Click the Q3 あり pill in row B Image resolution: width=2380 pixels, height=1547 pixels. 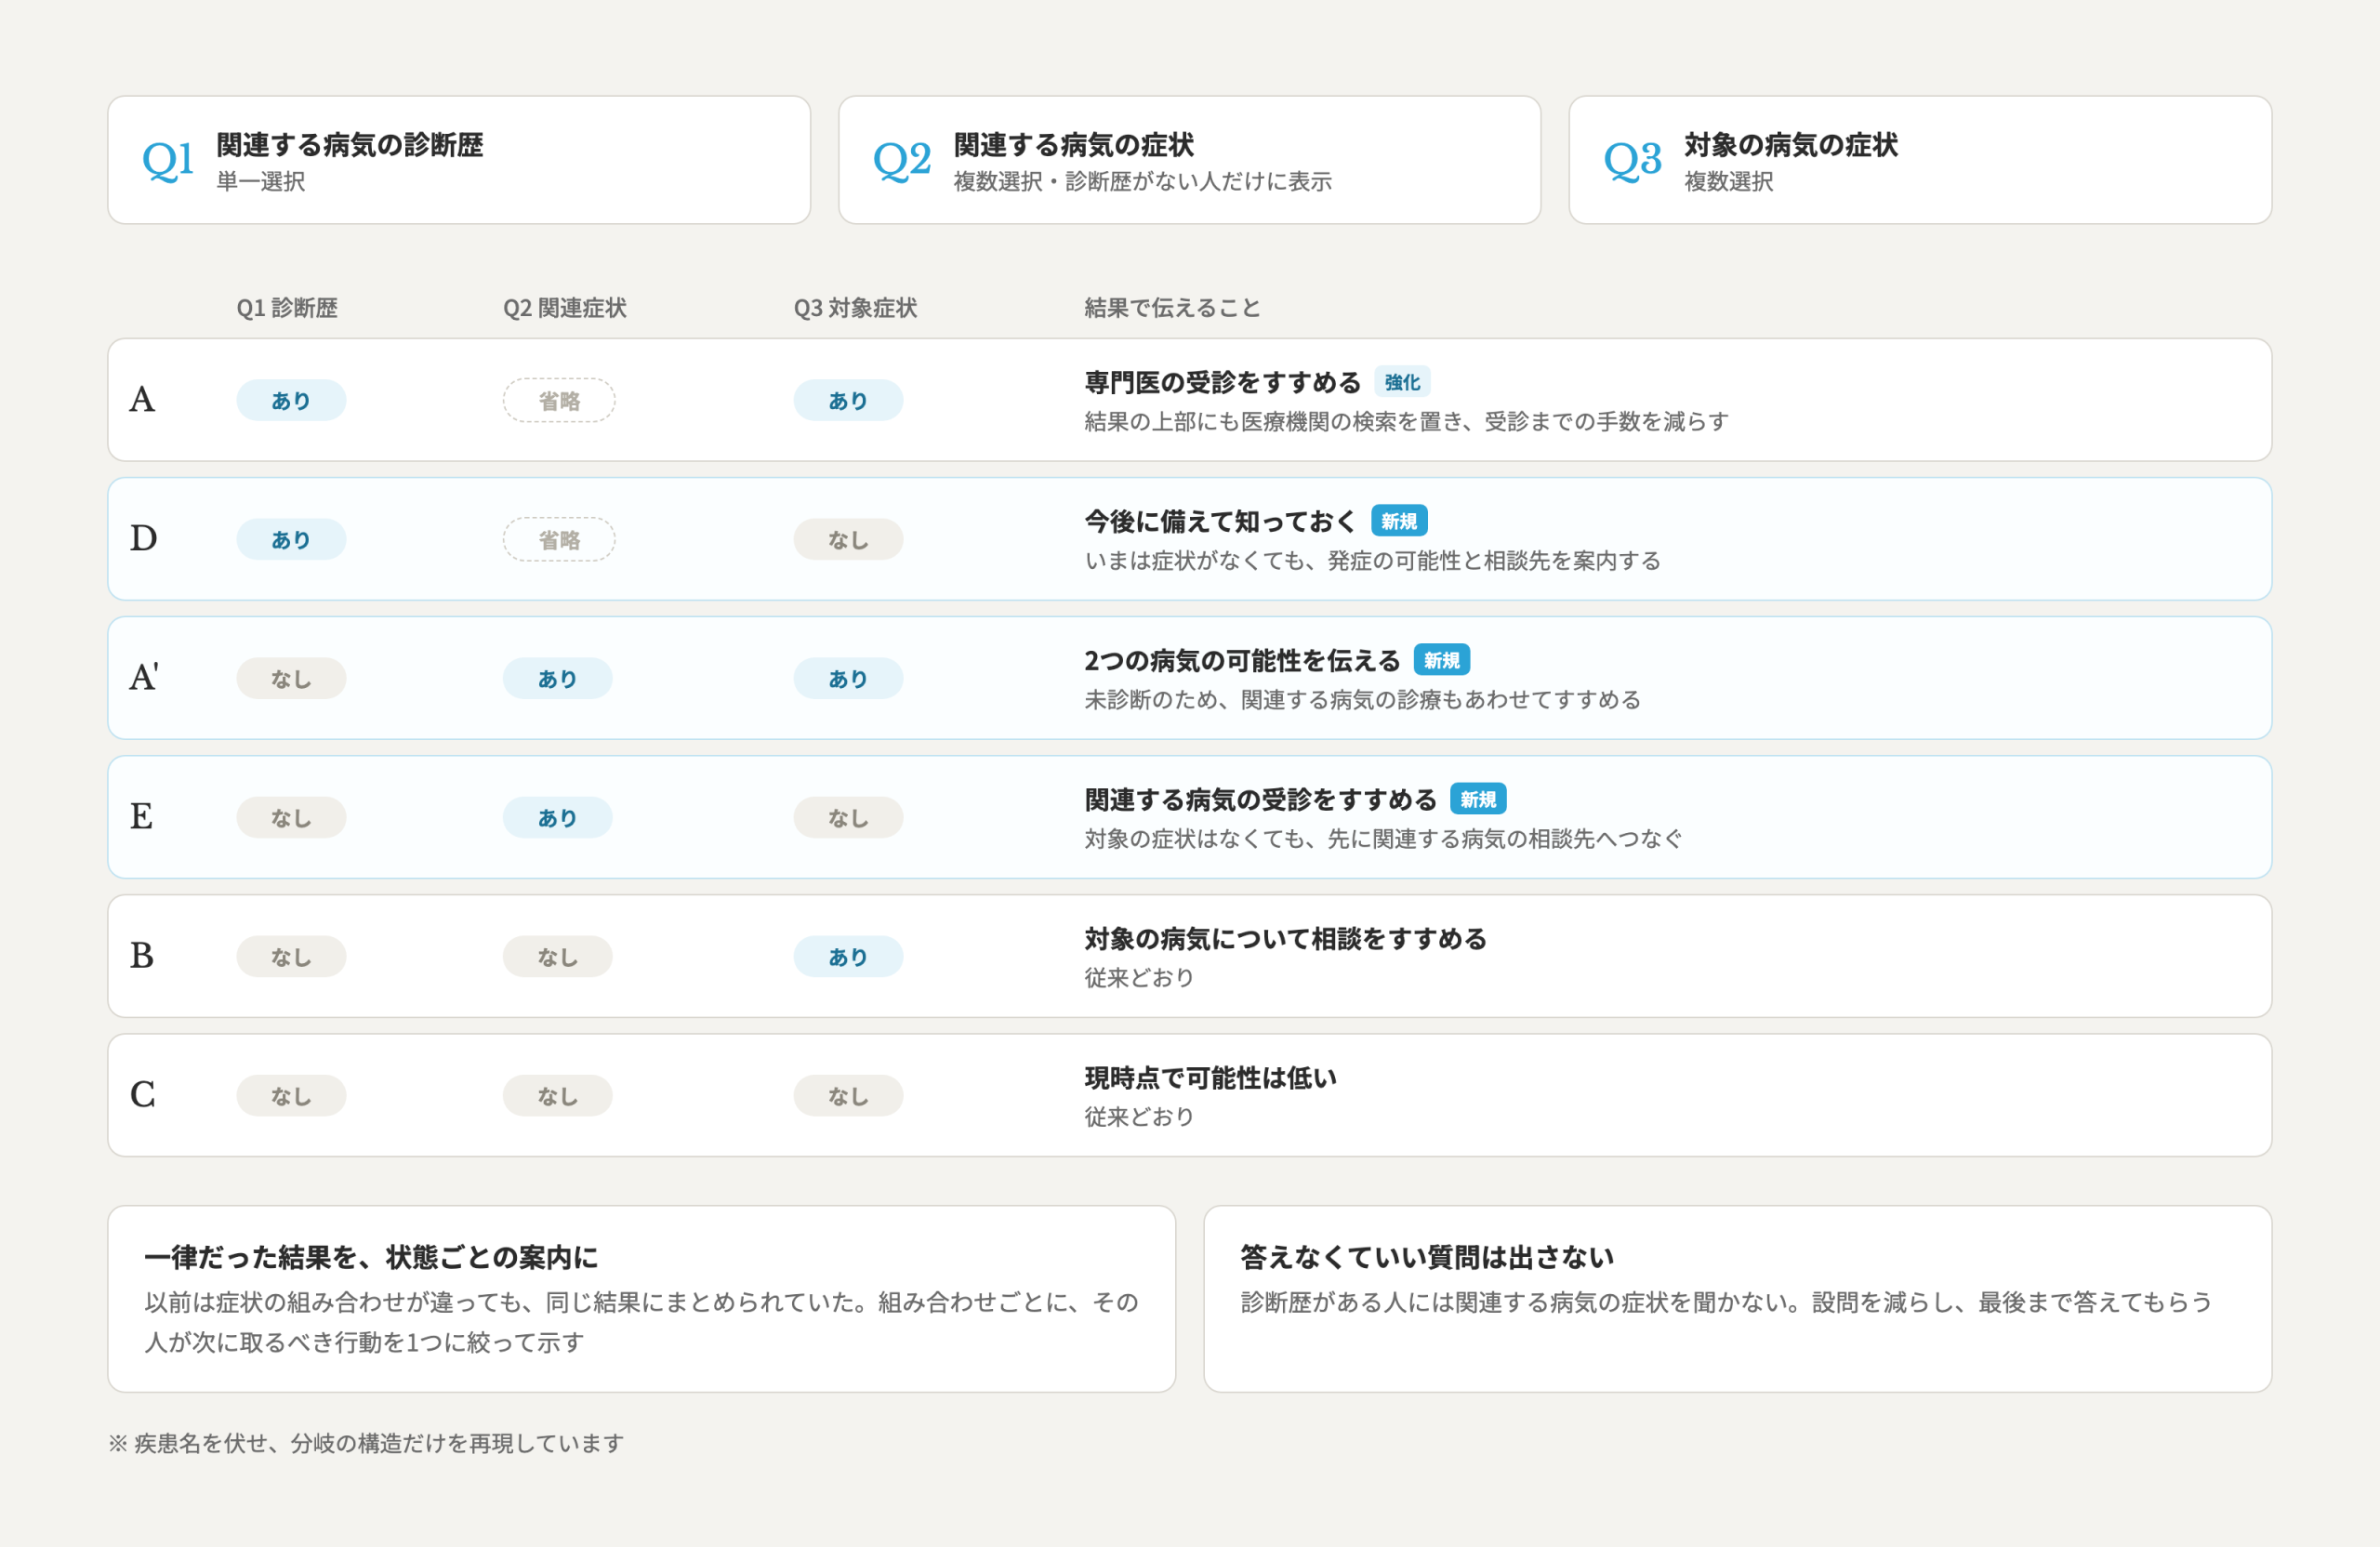tap(848, 956)
